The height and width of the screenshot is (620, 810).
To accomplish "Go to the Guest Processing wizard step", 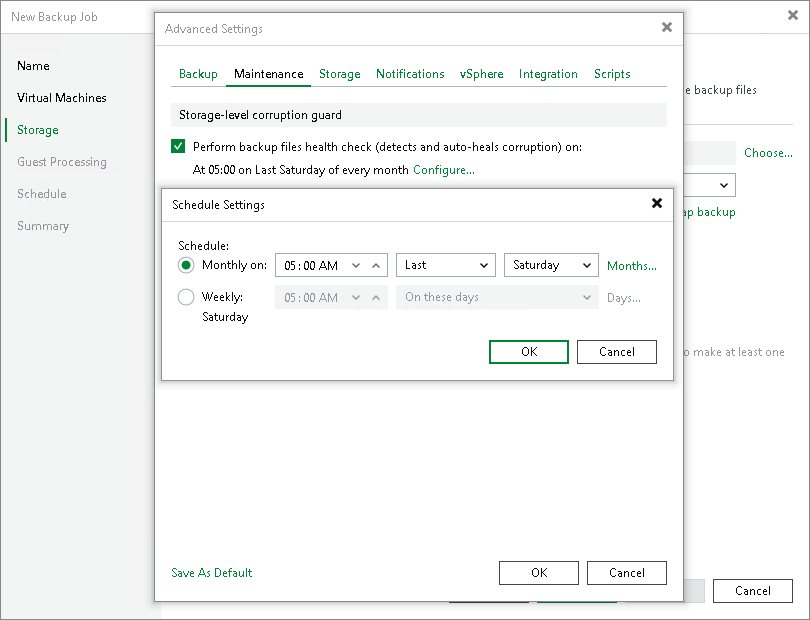I will pyautogui.click(x=62, y=162).
